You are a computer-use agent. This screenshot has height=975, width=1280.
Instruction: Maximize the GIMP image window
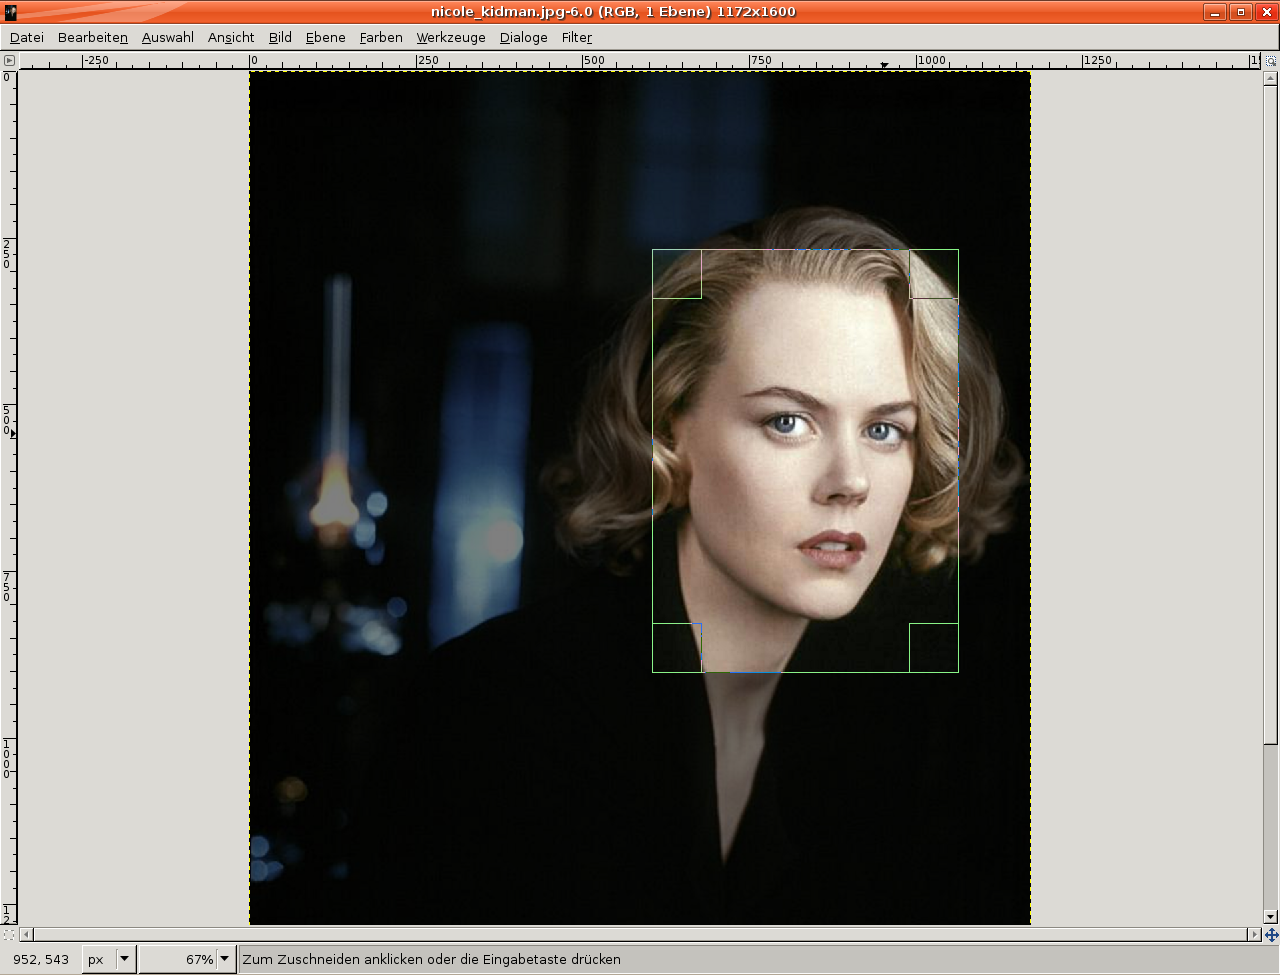(x=1241, y=12)
